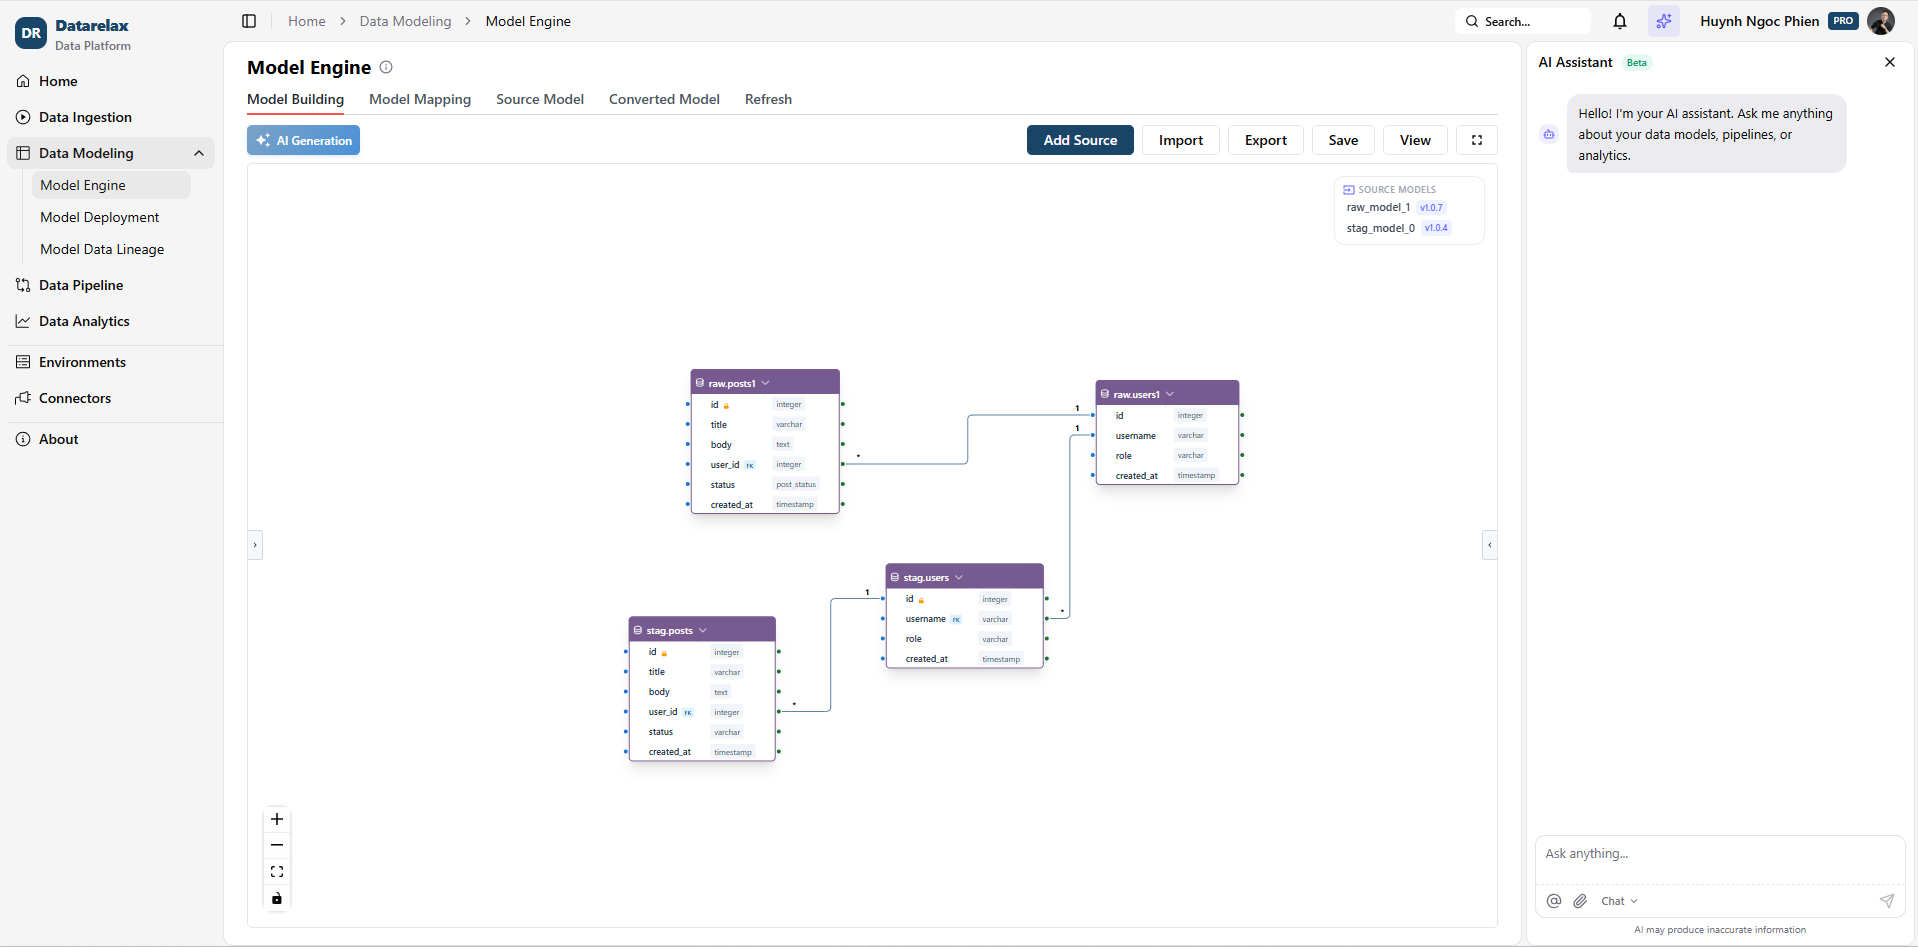1918x947 pixels.
Task: Select the AI Generation tool
Action: (302, 140)
